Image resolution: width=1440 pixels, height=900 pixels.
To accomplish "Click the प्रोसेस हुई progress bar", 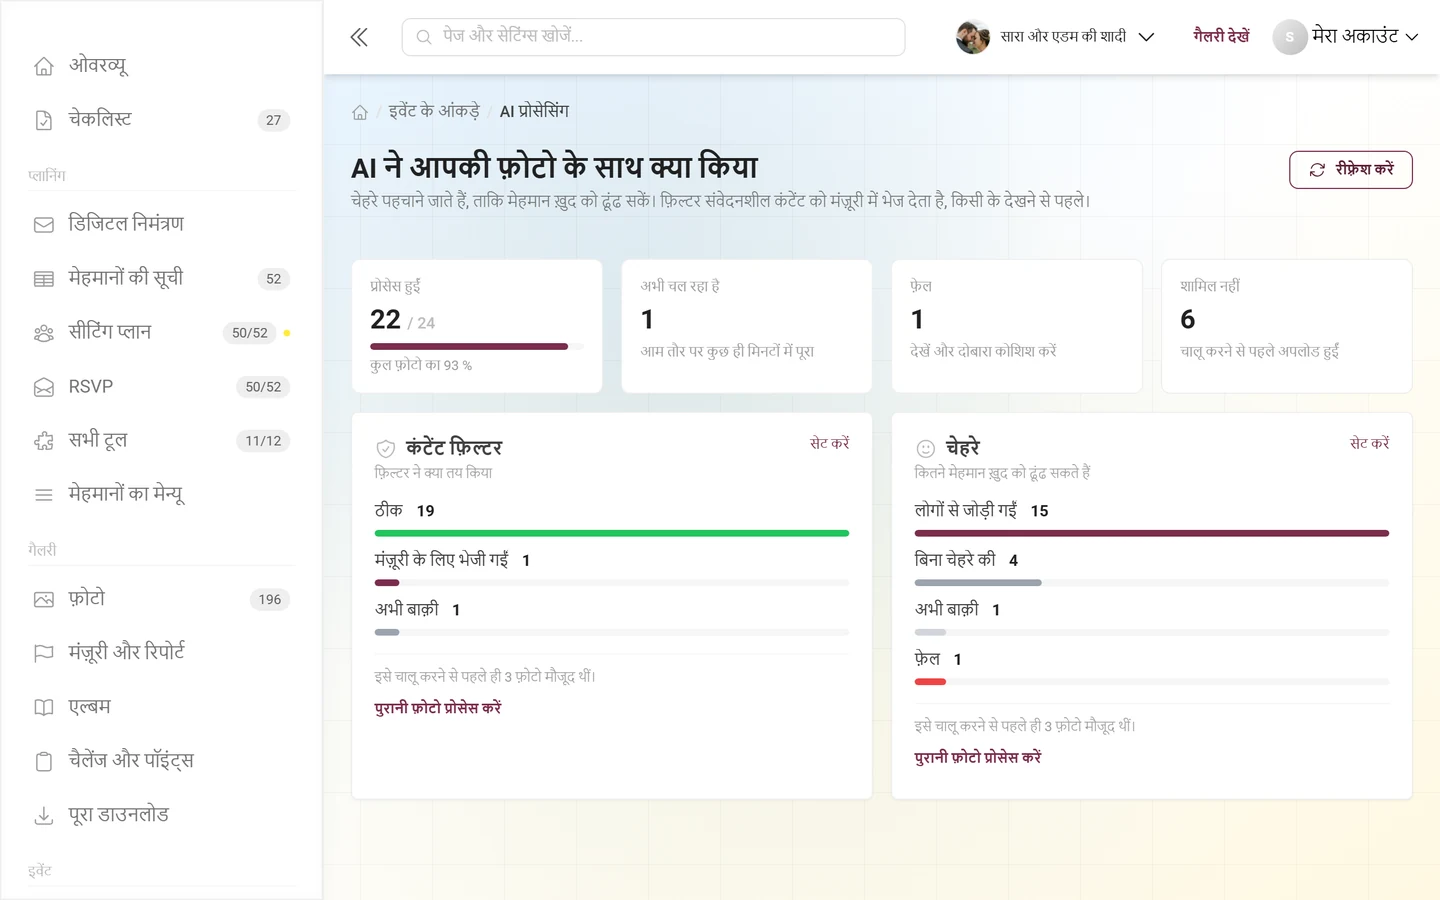I will pyautogui.click(x=477, y=347).
